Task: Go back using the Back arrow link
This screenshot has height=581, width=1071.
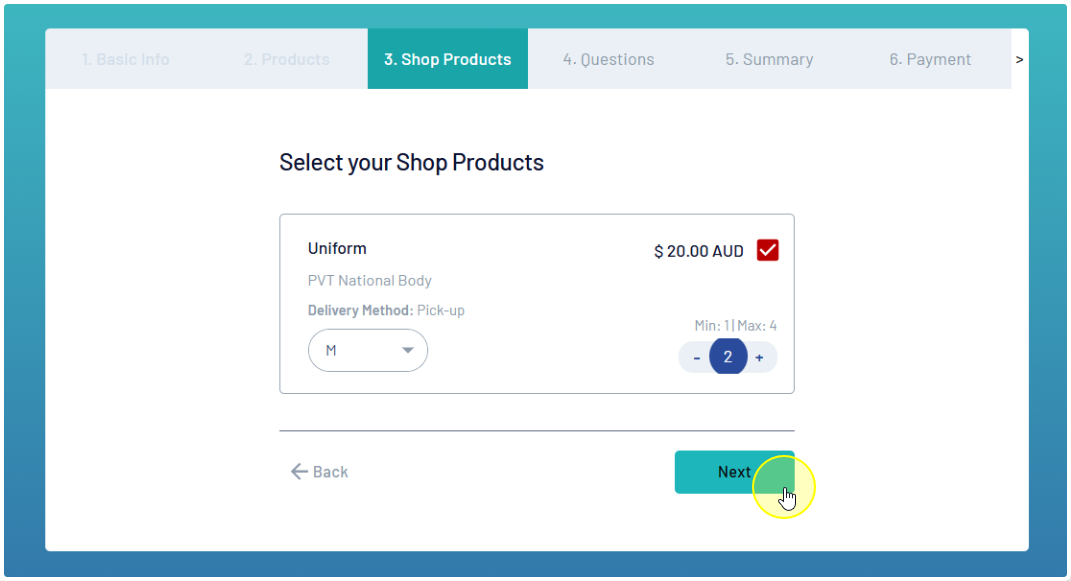Action: [319, 472]
